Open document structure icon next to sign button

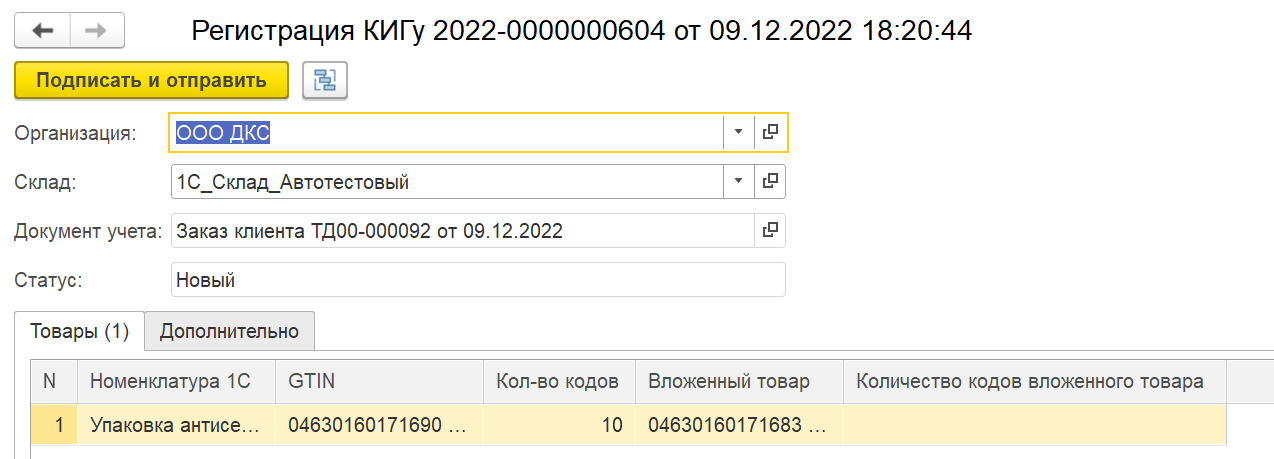coord(325,81)
